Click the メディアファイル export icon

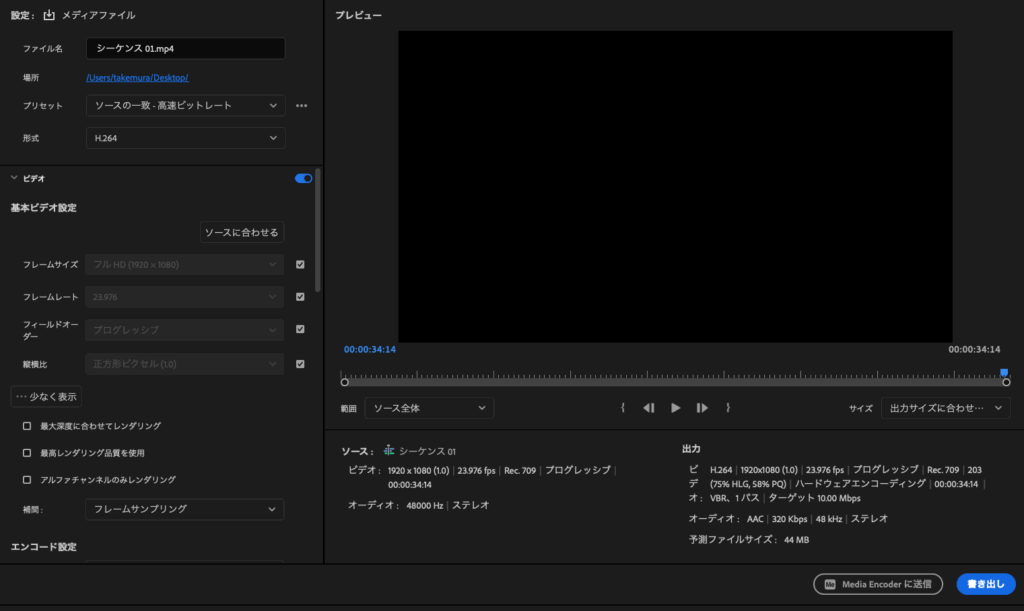(49, 15)
